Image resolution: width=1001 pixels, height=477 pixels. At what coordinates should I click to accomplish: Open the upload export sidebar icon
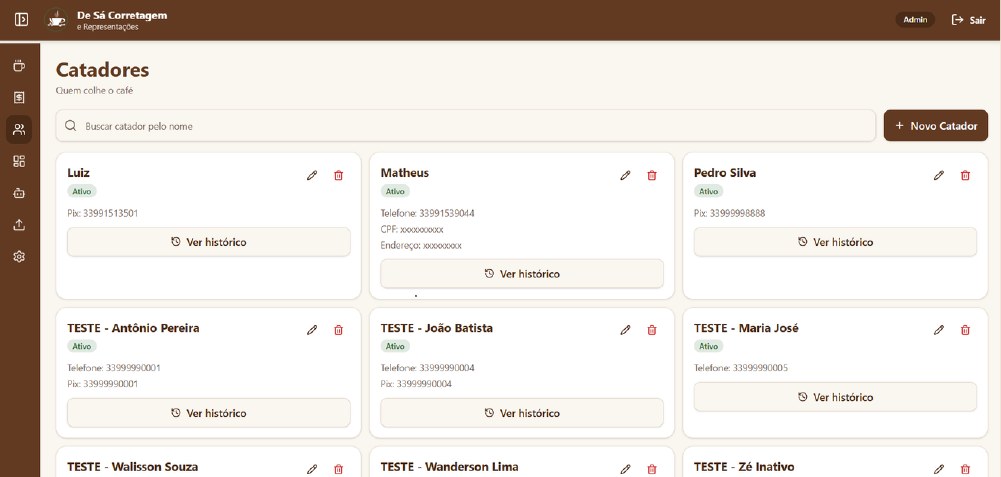point(19,225)
